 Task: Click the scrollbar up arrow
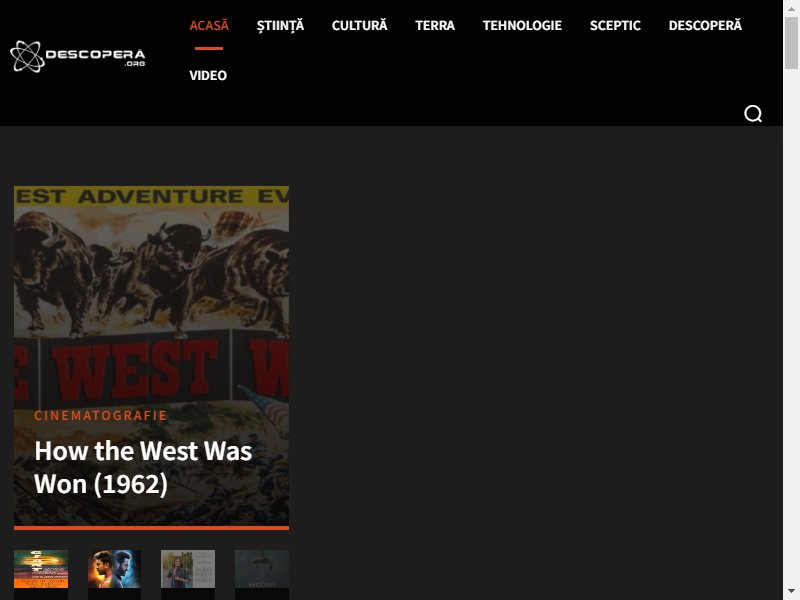[x=791, y=8]
